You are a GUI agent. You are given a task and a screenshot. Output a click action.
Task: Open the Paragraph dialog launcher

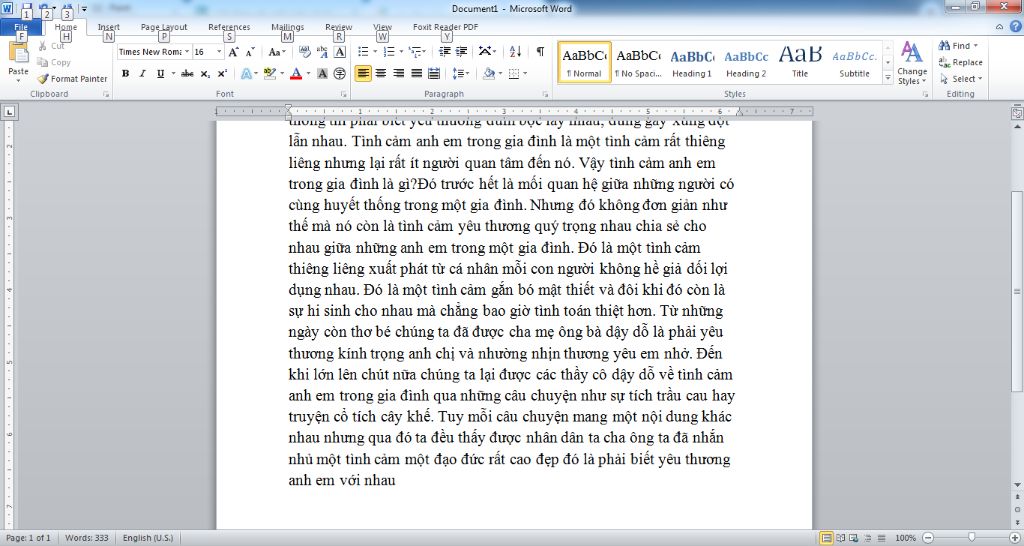[545, 95]
